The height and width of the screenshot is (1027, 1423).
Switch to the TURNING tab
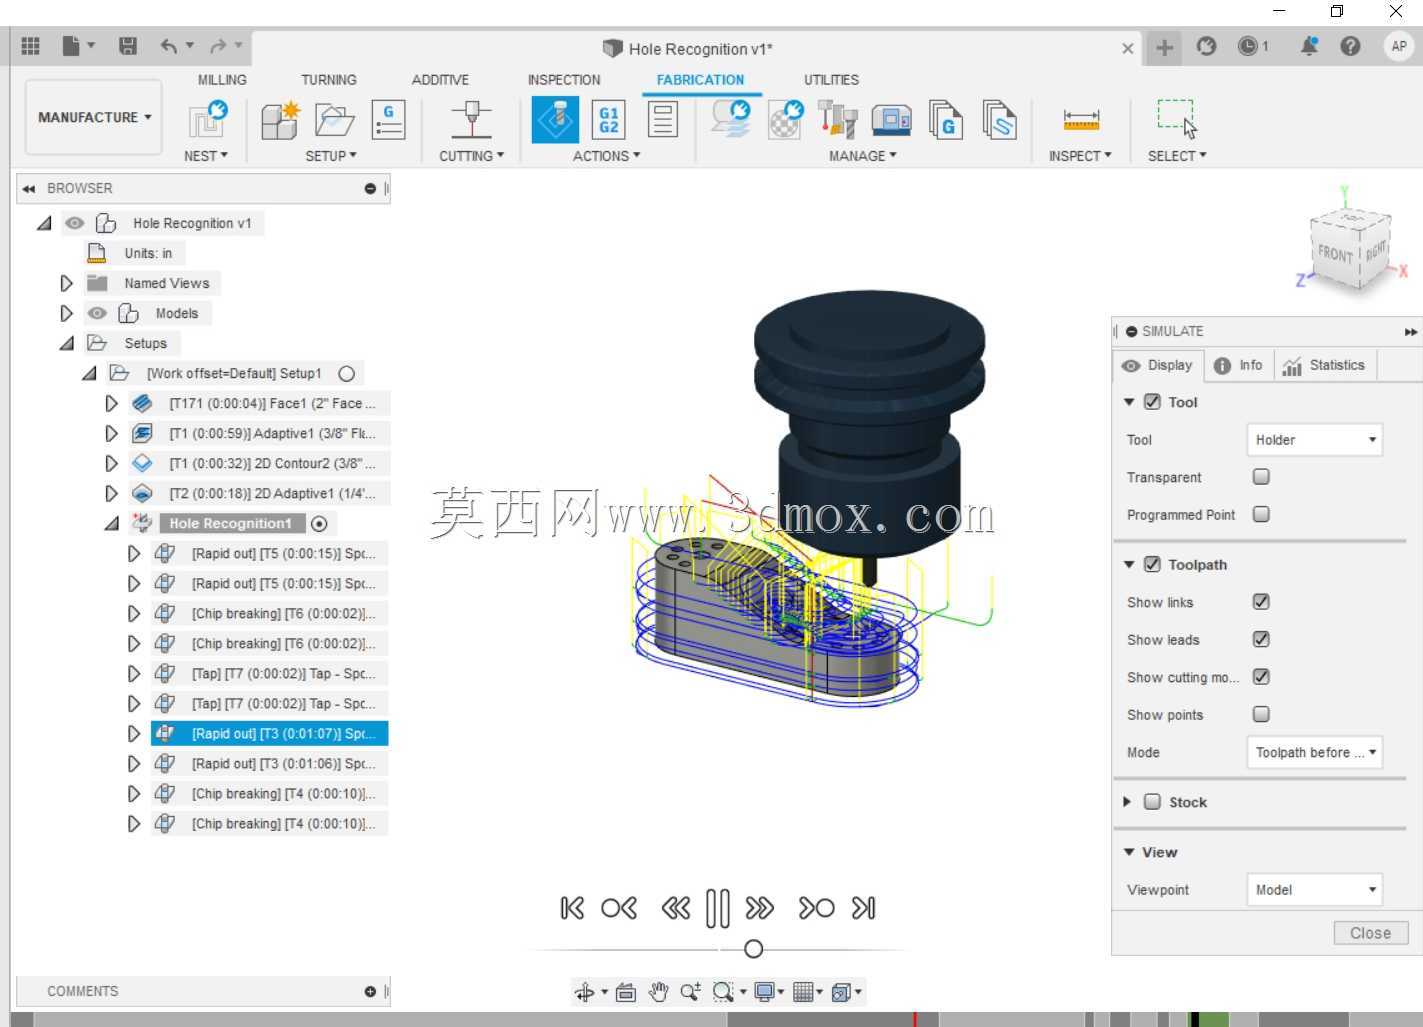click(x=329, y=80)
